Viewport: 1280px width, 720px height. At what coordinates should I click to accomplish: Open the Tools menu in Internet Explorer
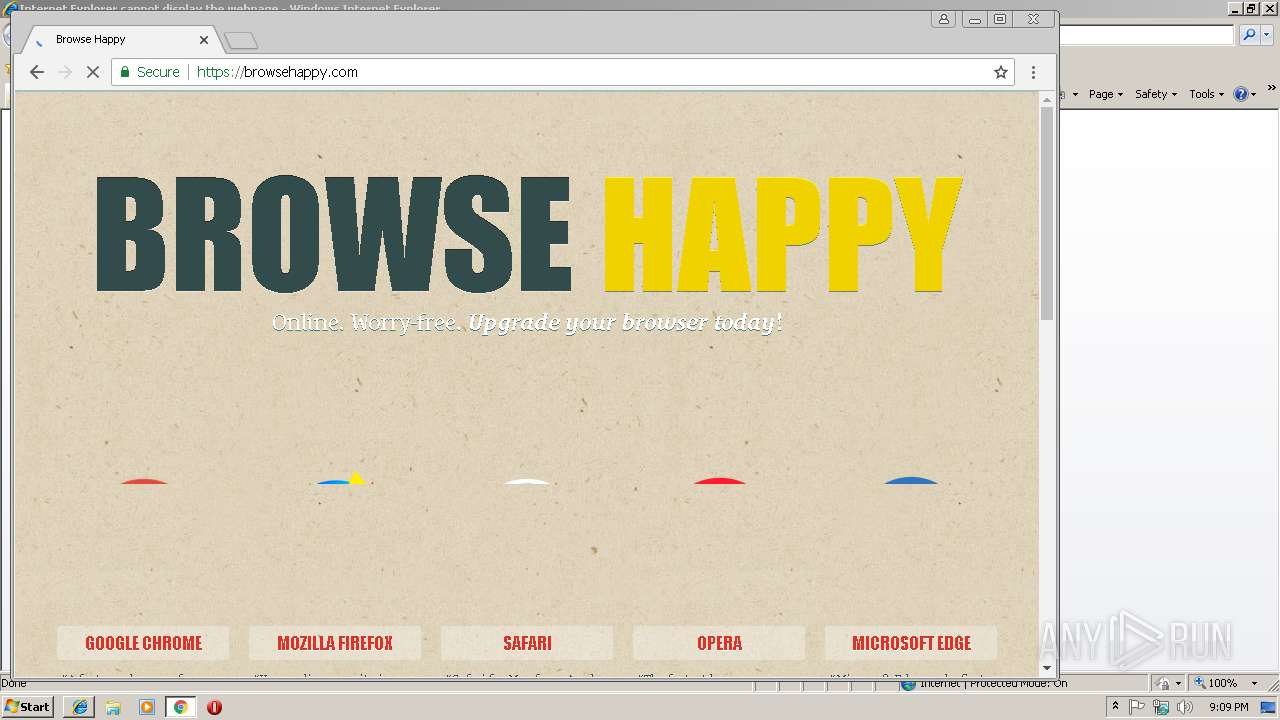click(x=1206, y=94)
